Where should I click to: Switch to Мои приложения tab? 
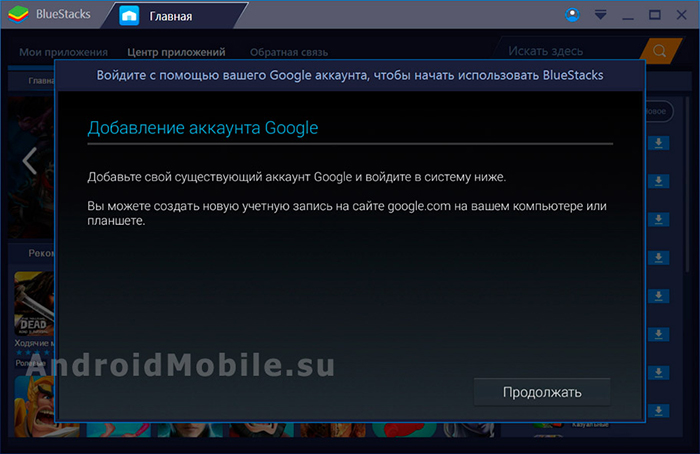63,52
